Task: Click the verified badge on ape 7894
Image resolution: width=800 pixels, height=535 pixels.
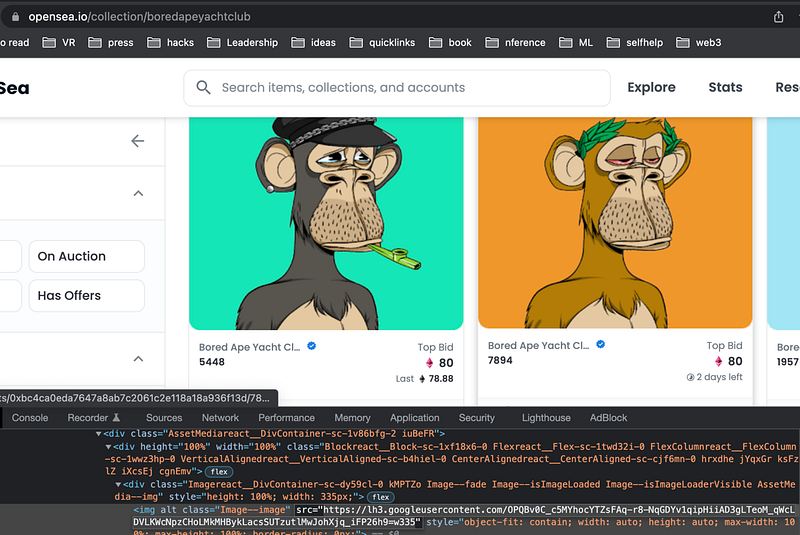Action: tap(601, 344)
